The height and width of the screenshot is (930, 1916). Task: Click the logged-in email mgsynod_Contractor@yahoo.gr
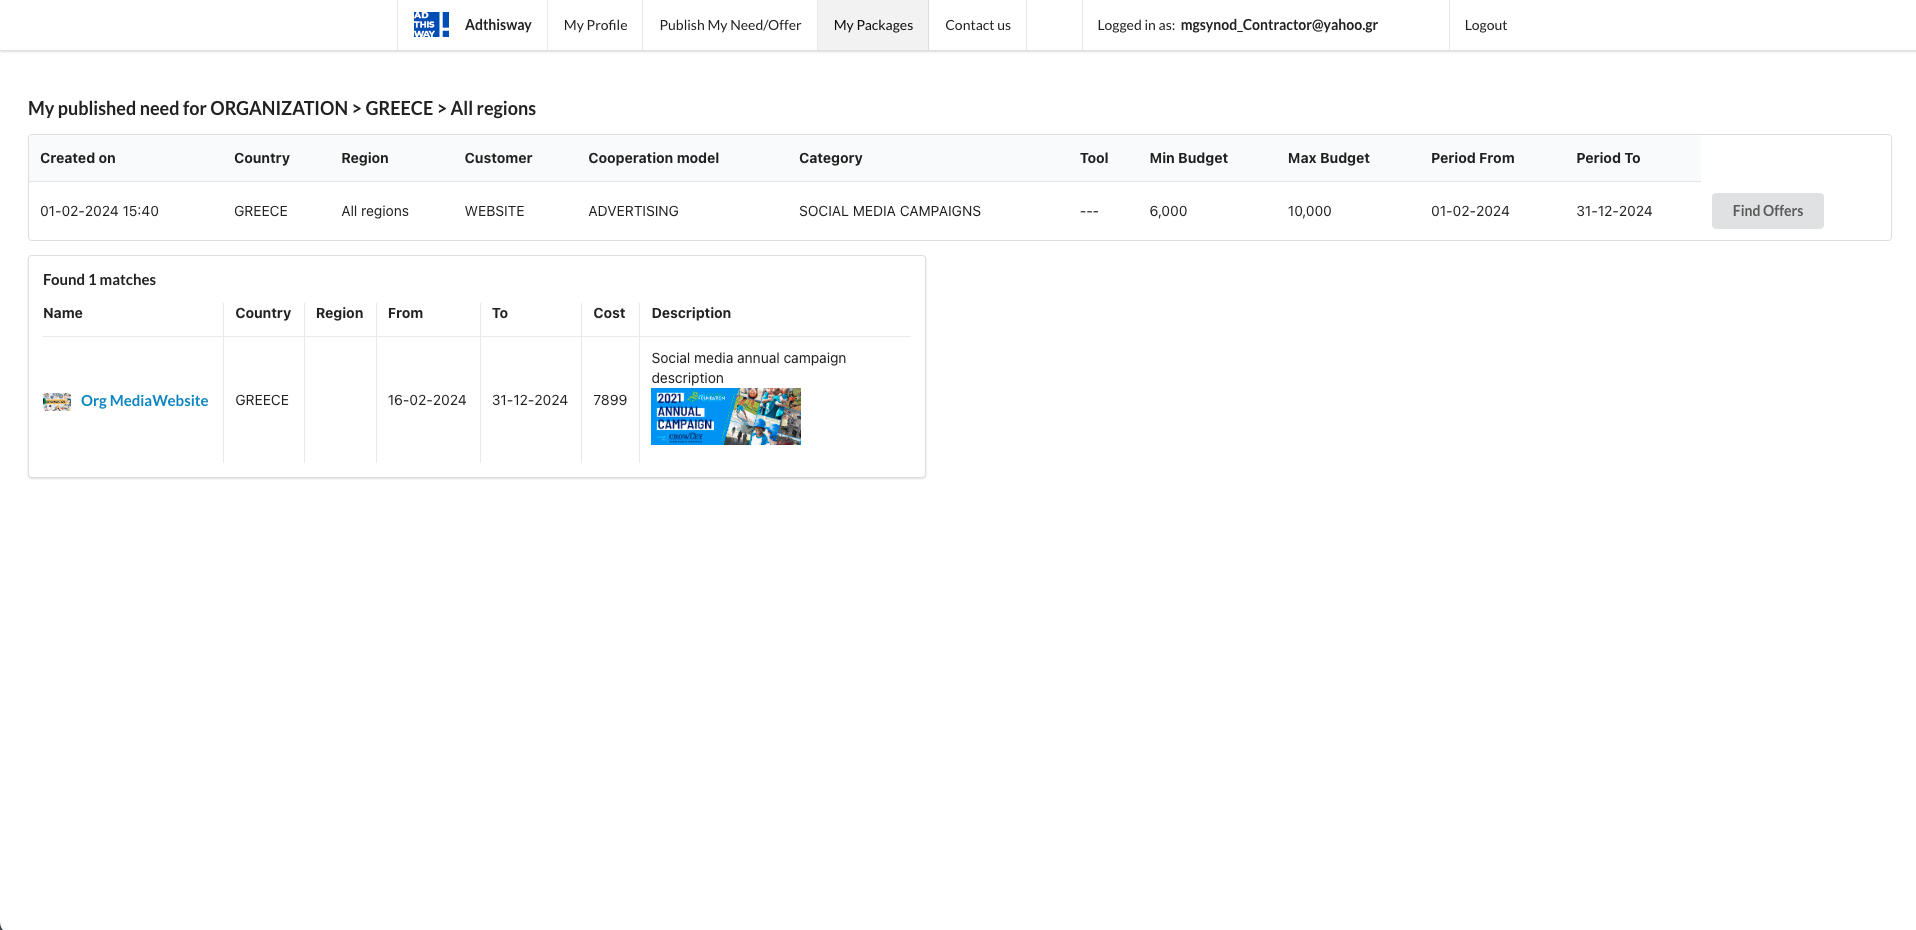point(1279,25)
